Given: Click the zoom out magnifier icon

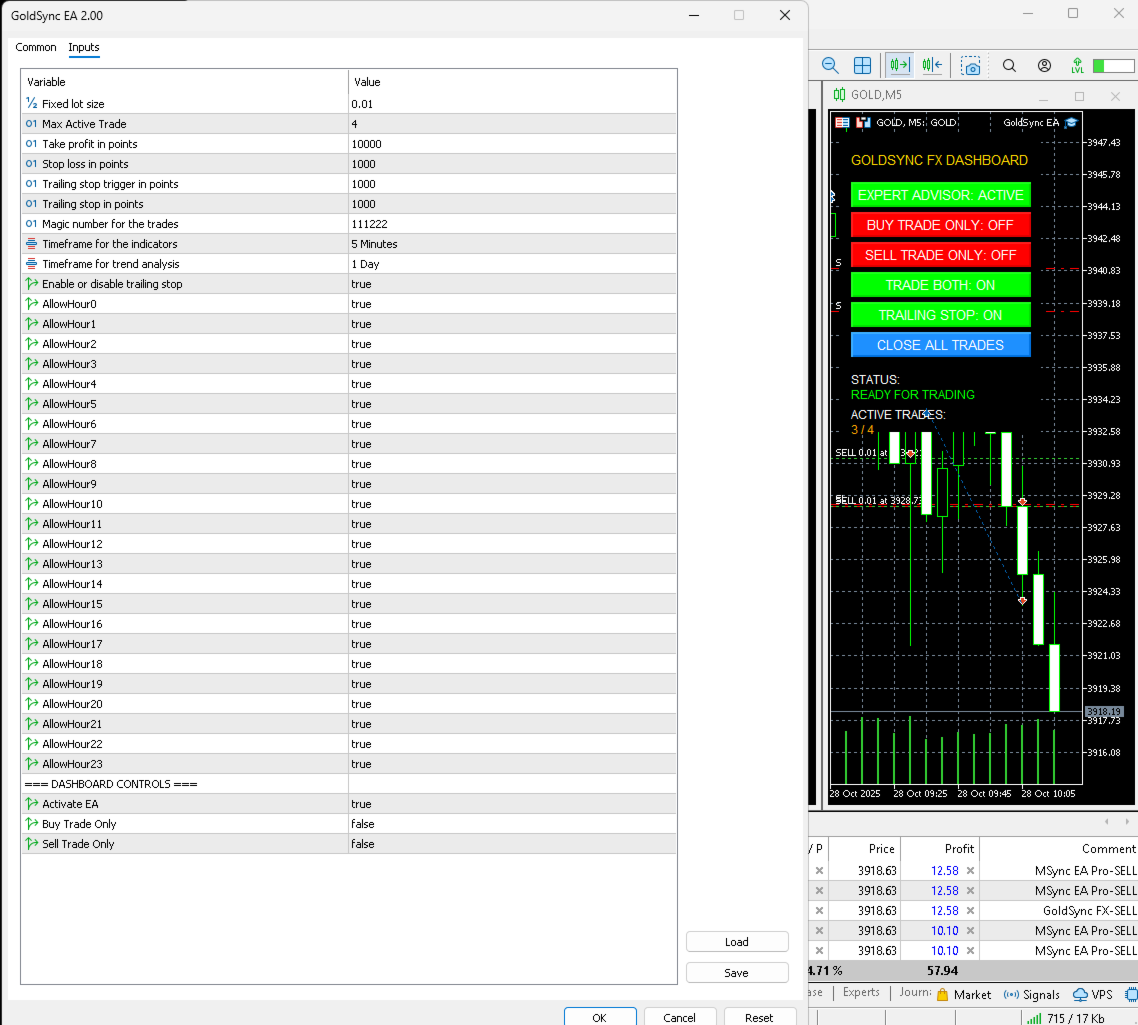Looking at the screenshot, I should pos(830,66).
